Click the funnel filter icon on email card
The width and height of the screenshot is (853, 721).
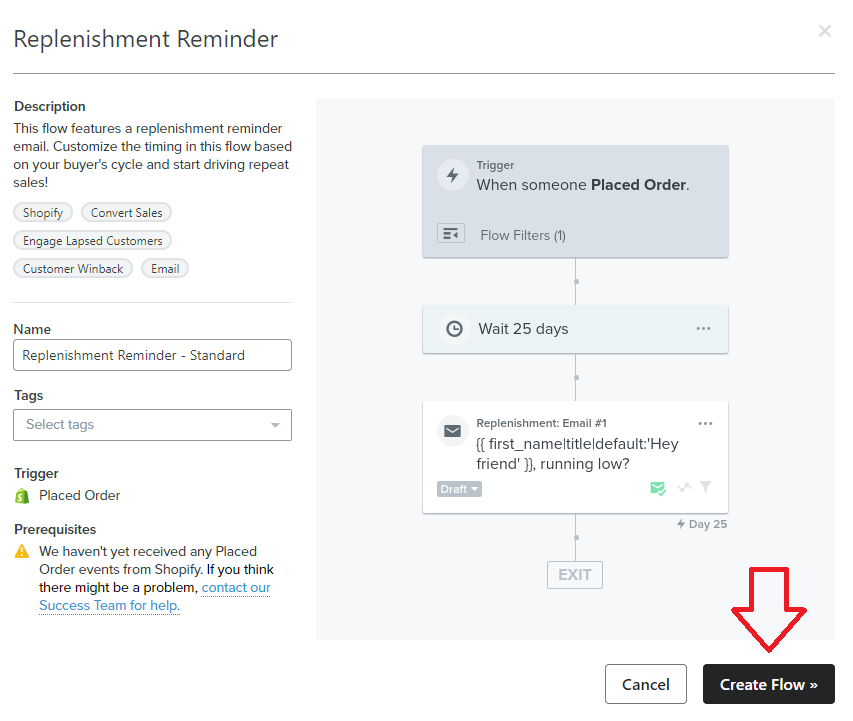[706, 486]
